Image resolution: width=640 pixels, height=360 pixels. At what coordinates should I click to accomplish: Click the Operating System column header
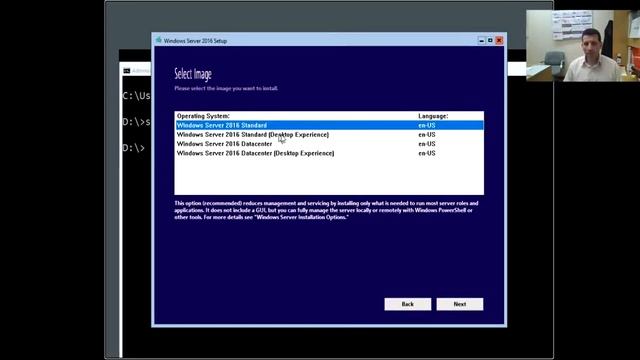pyautogui.click(x=203, y=116)
